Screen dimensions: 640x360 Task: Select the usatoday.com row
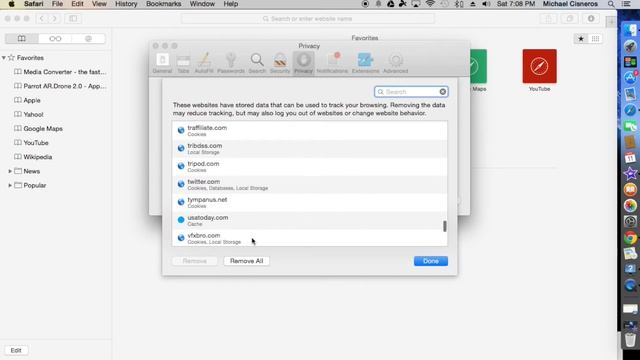[310, 220]
